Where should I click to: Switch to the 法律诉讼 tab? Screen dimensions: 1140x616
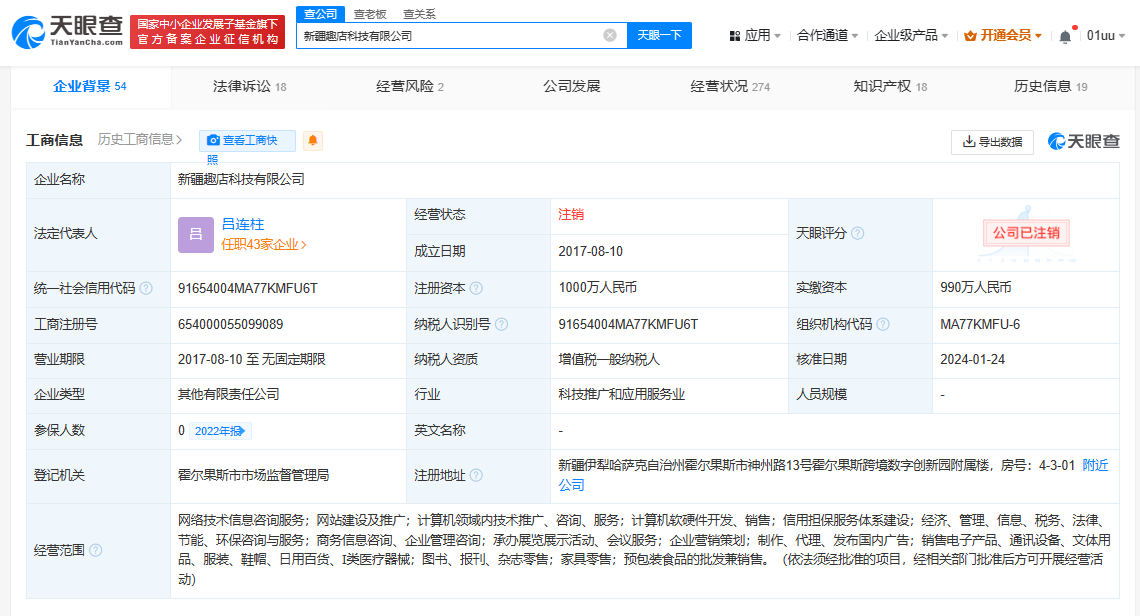pos(249,87)
